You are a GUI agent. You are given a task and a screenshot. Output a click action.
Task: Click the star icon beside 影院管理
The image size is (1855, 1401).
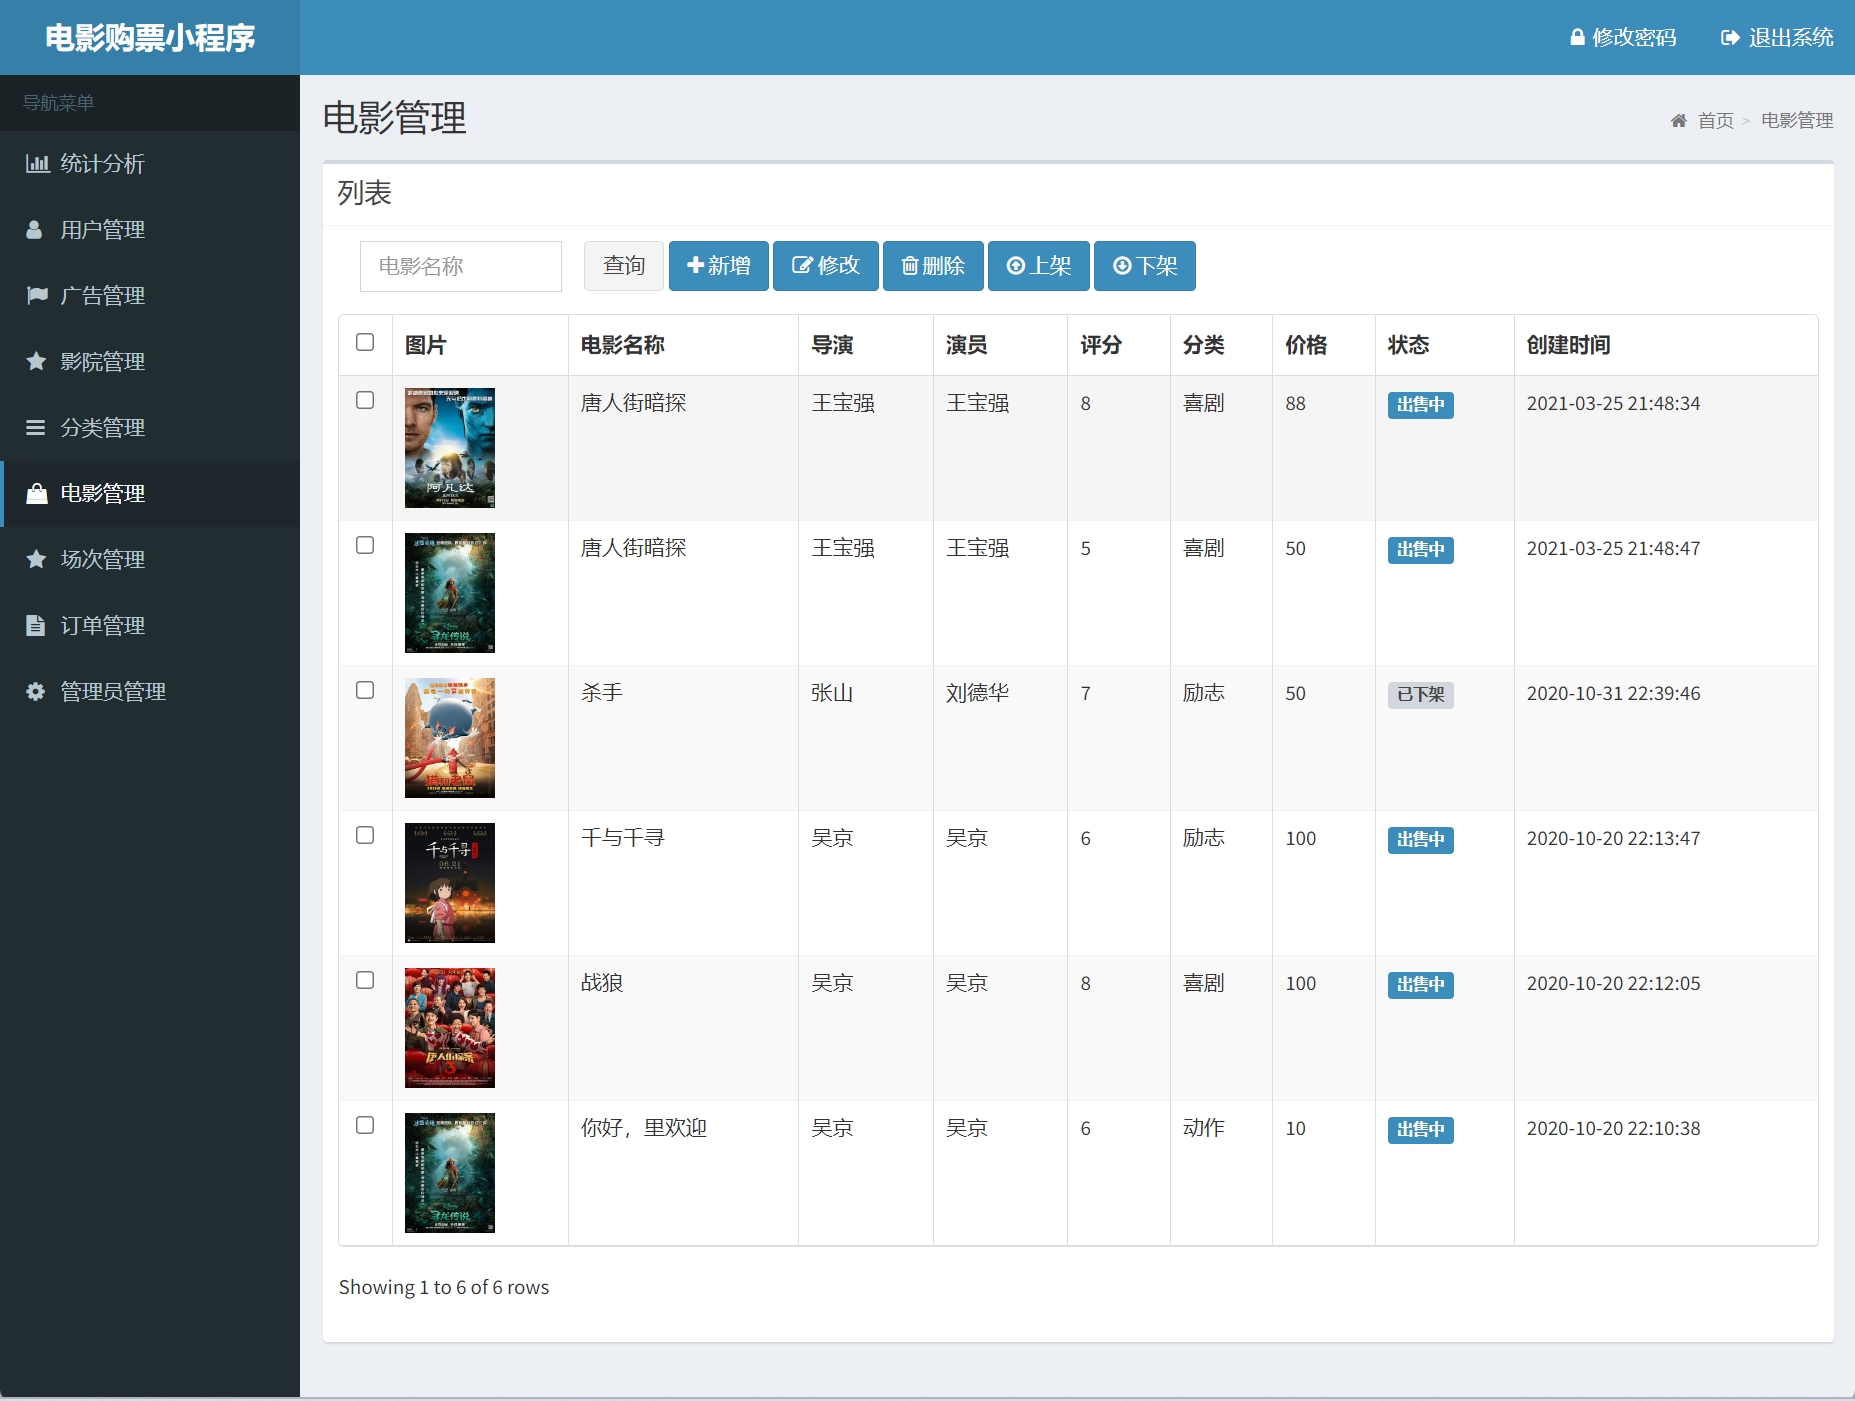[36, 361]
